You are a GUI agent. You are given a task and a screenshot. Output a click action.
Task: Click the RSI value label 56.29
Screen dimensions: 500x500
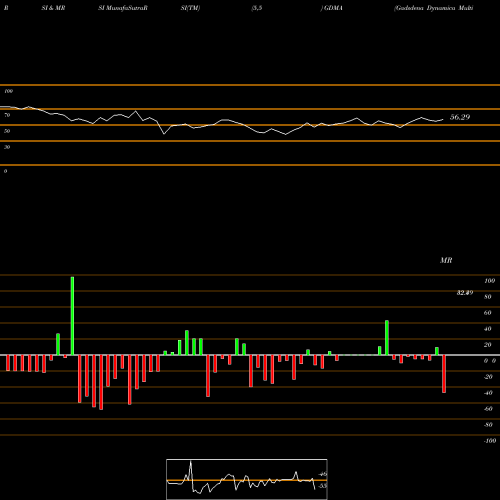[460, 117]
